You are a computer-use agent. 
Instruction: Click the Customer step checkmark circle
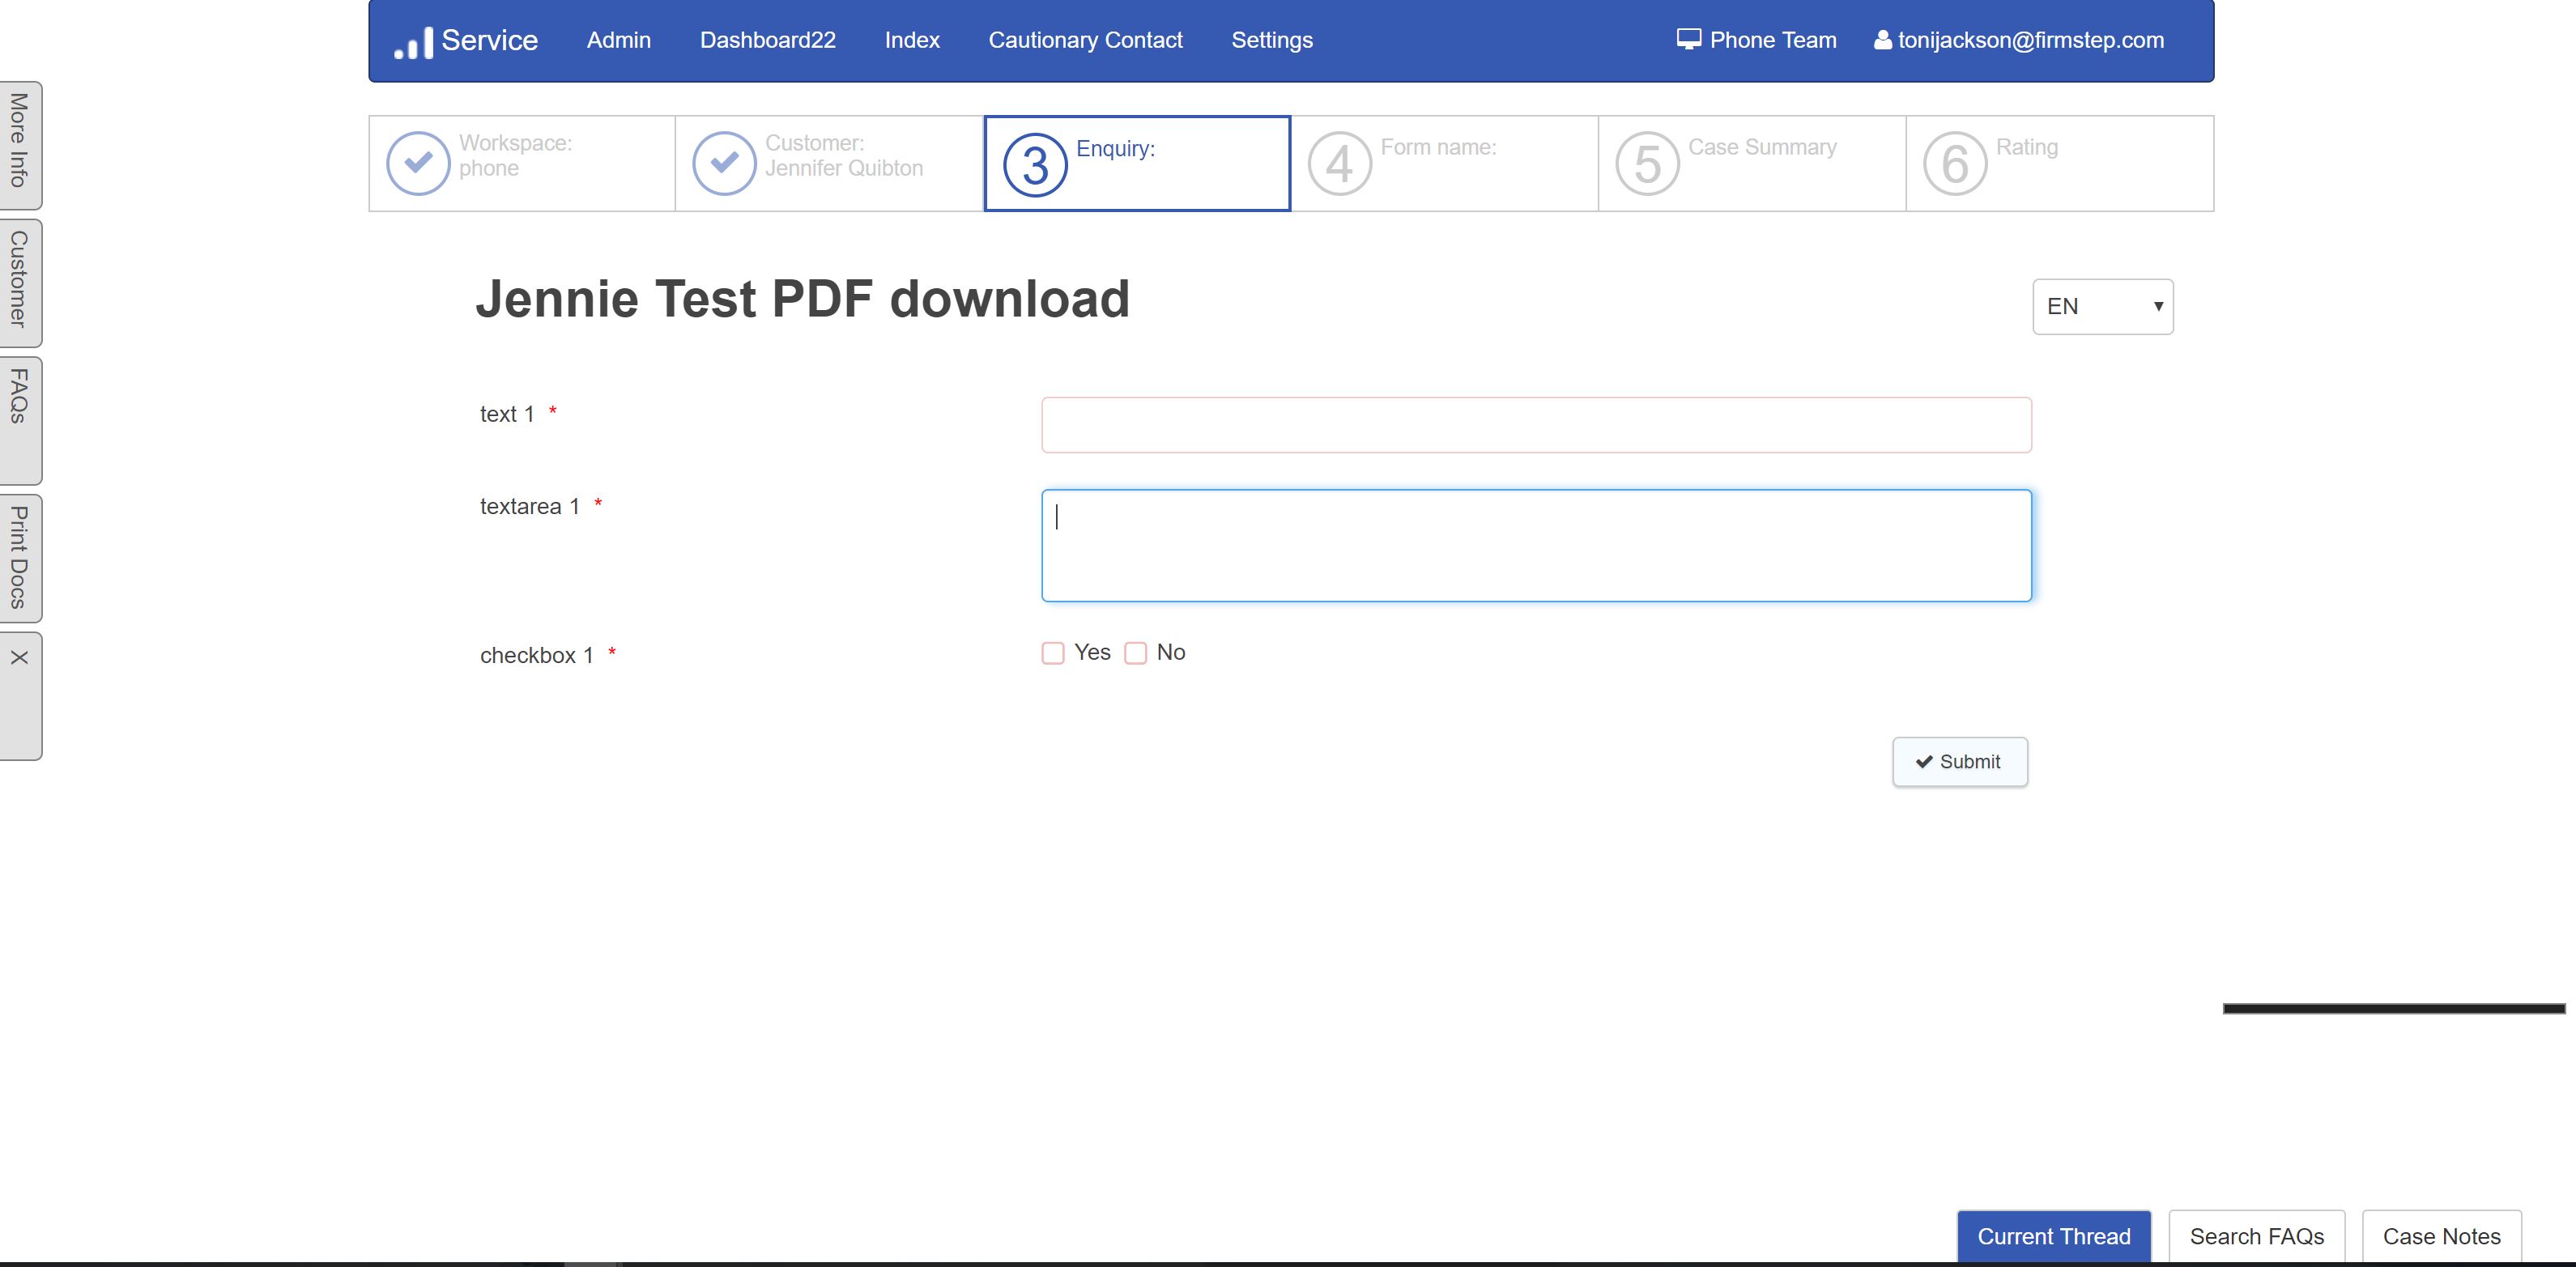click(x=724, y=163)
